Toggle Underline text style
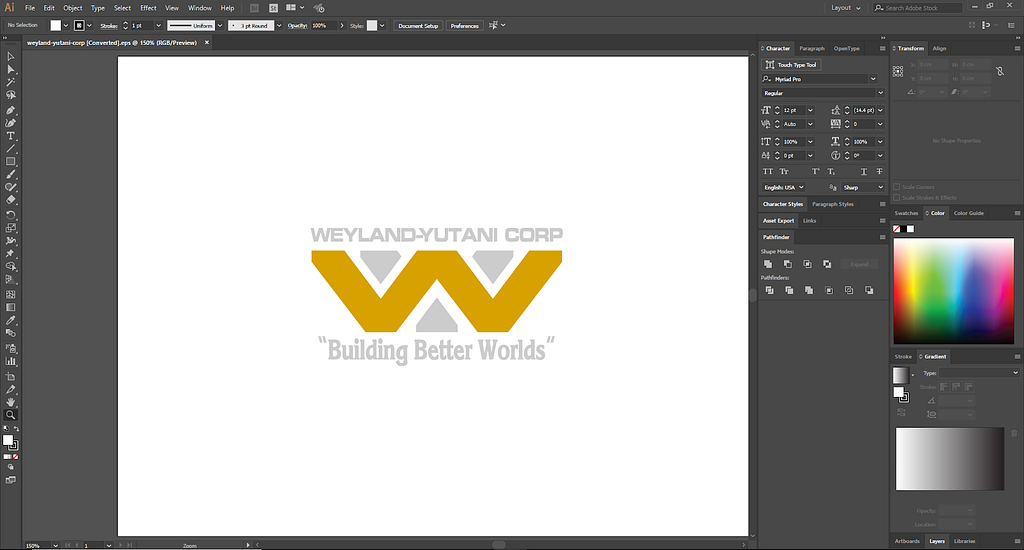 point(863,171)
